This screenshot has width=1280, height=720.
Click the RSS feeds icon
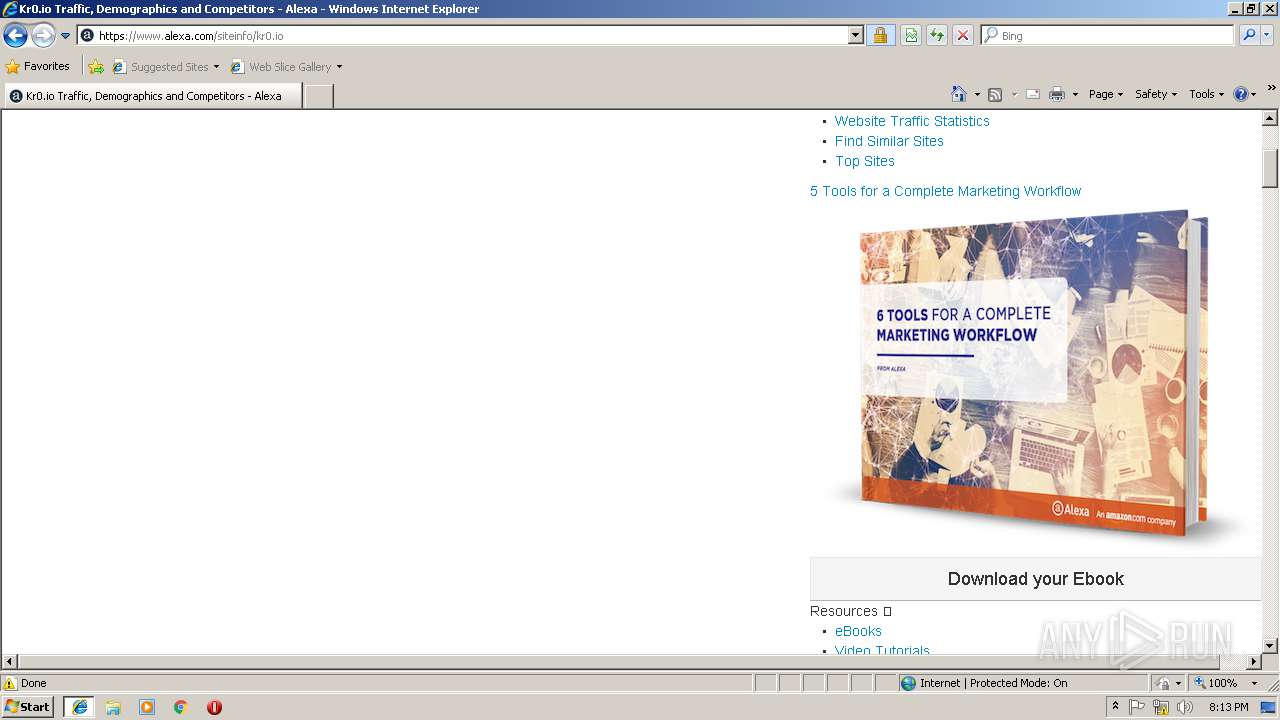[x=995, y=94]
